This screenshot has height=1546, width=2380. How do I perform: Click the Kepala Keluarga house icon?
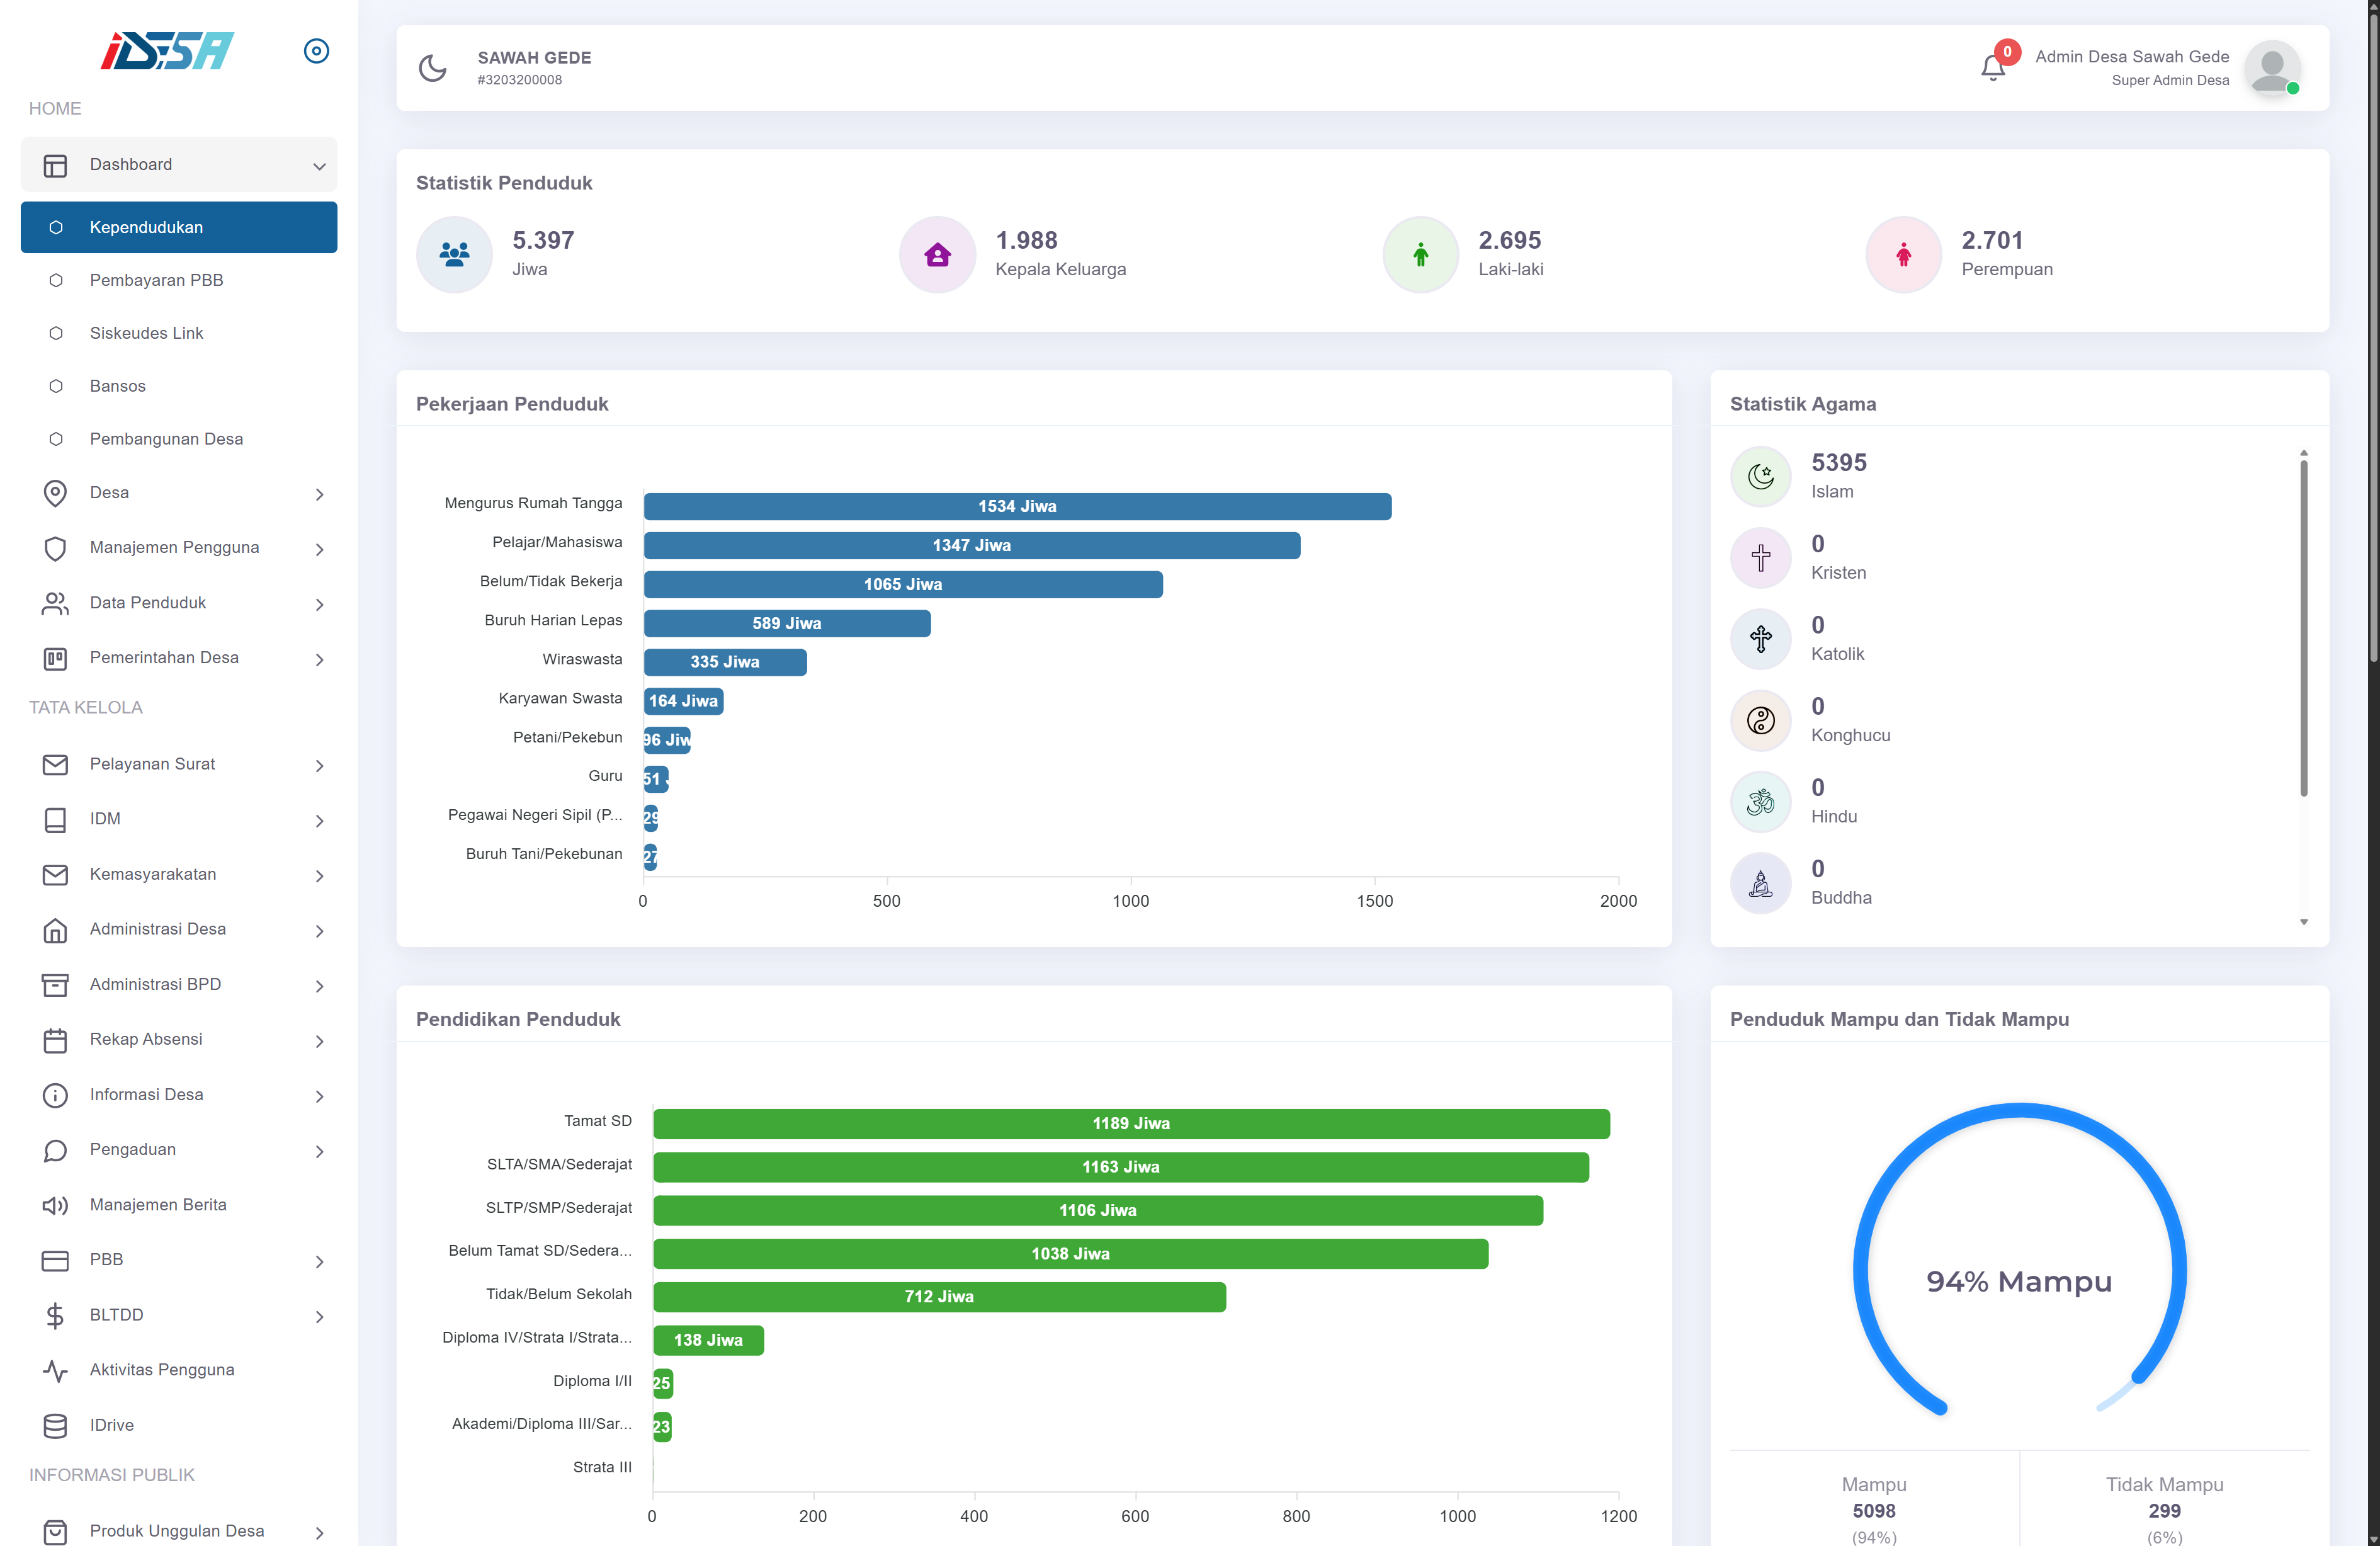tap(937, 255)
